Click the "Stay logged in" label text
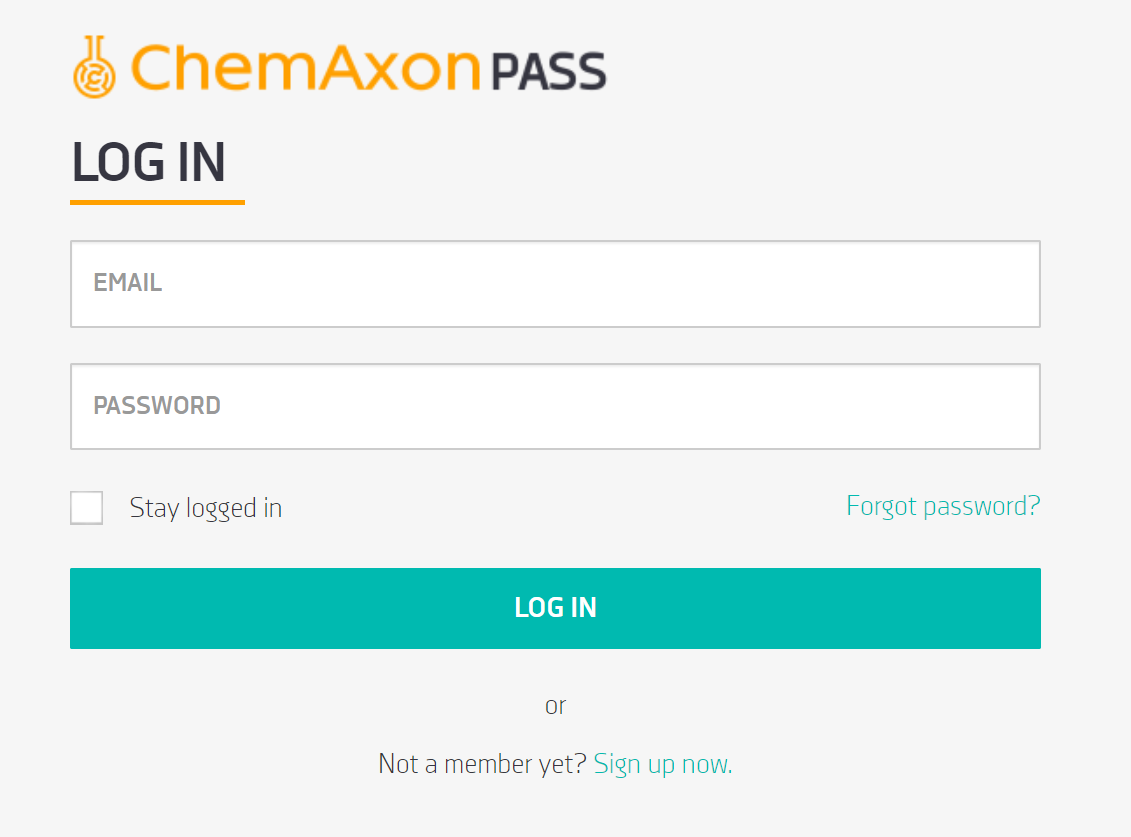The width and height of the screenshot is (1131, 837). [x=206, y=508]
